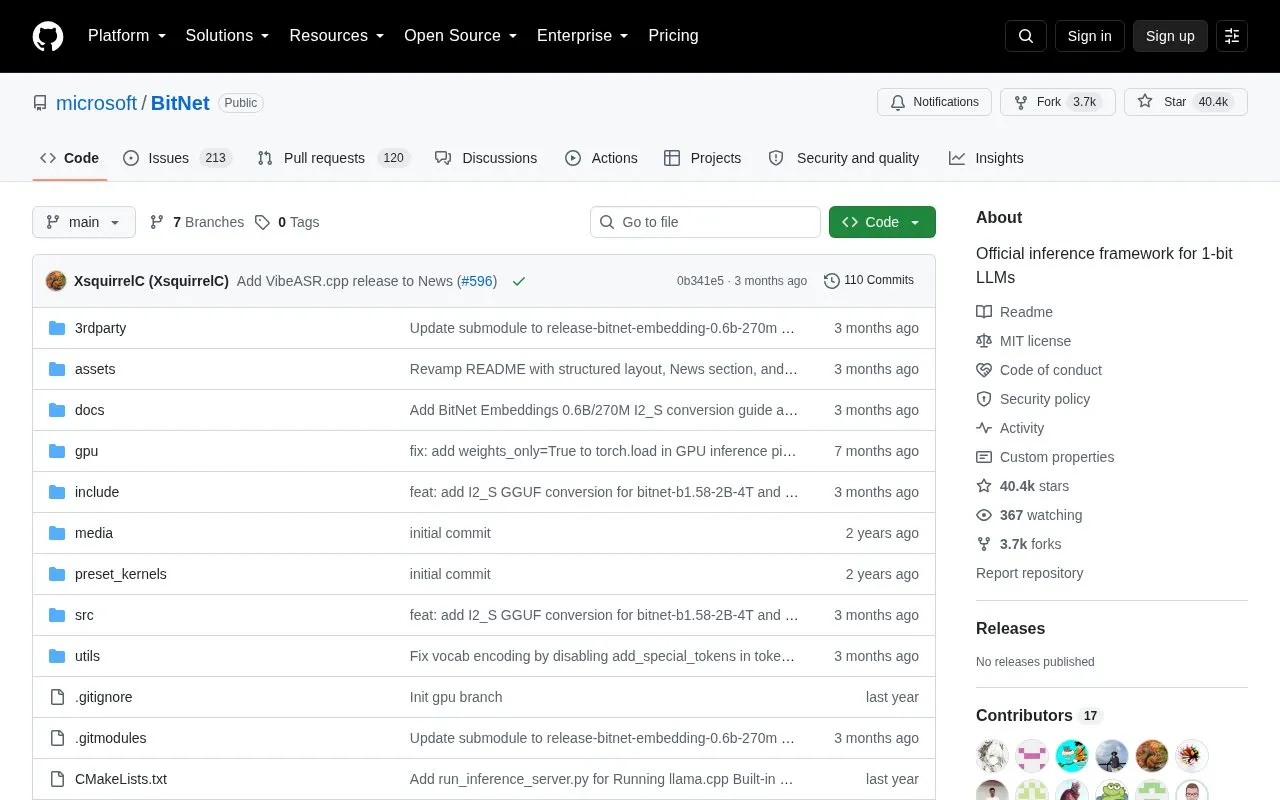Click the Sign up button
This screenshot has height=800, width=1280.
pos(1170,36)
